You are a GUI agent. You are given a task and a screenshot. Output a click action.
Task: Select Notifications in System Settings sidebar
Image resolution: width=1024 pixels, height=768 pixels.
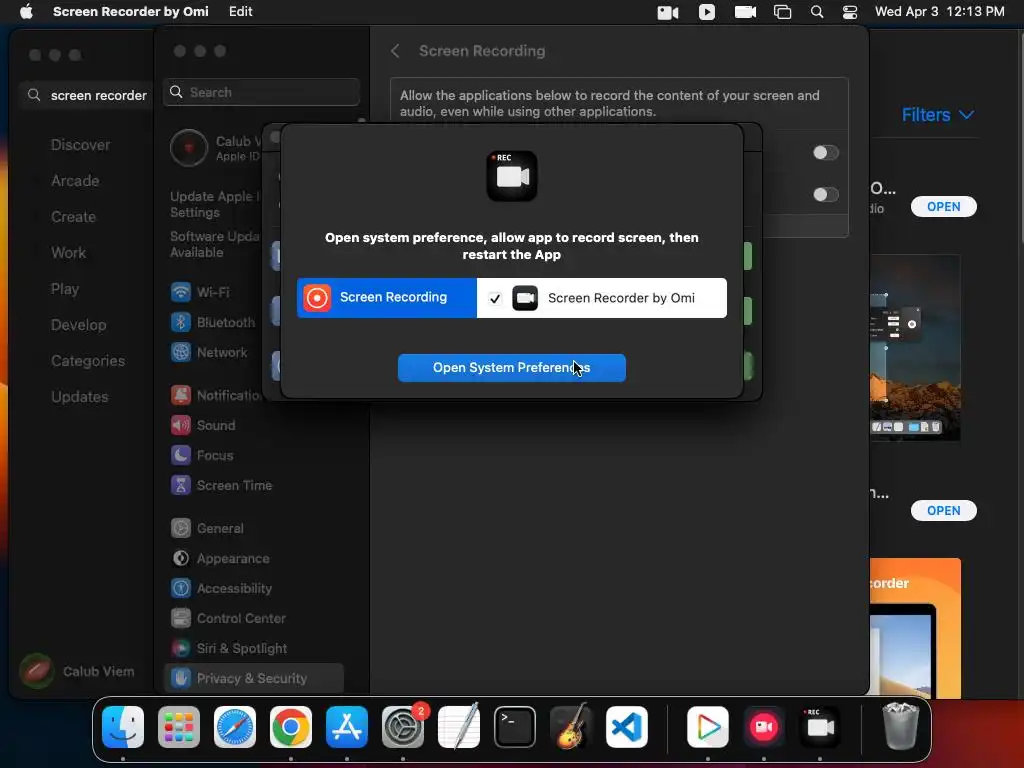pos(216,395)
